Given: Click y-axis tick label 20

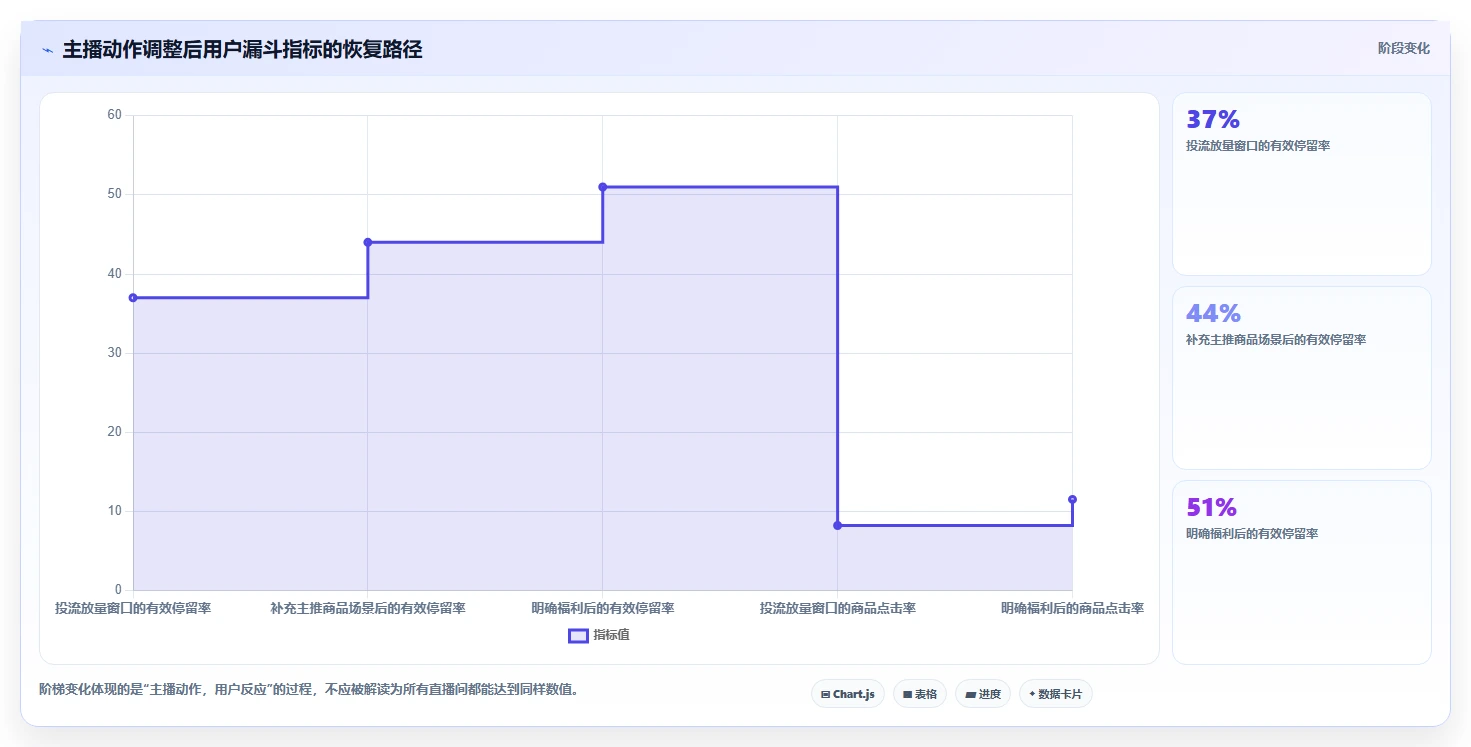Looking at the screenshot, I should [114, 432].
